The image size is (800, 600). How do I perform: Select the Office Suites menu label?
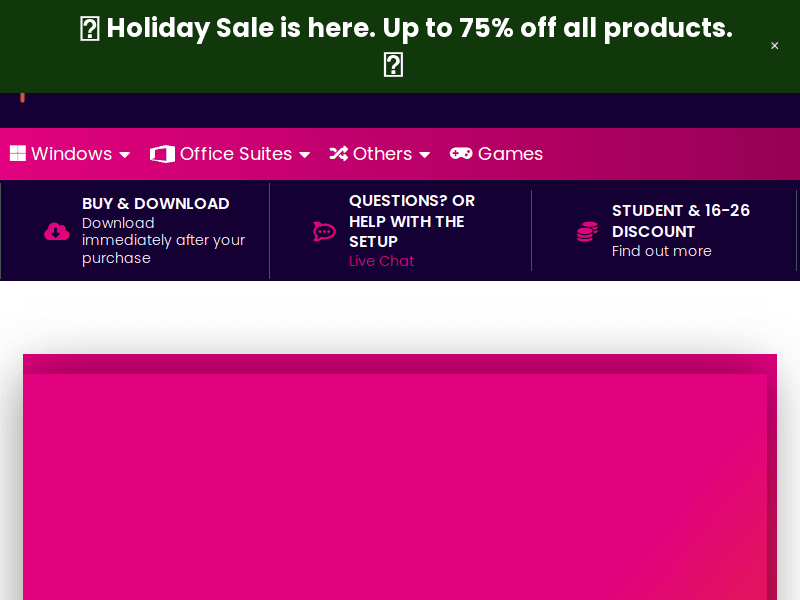click(236, 154)
